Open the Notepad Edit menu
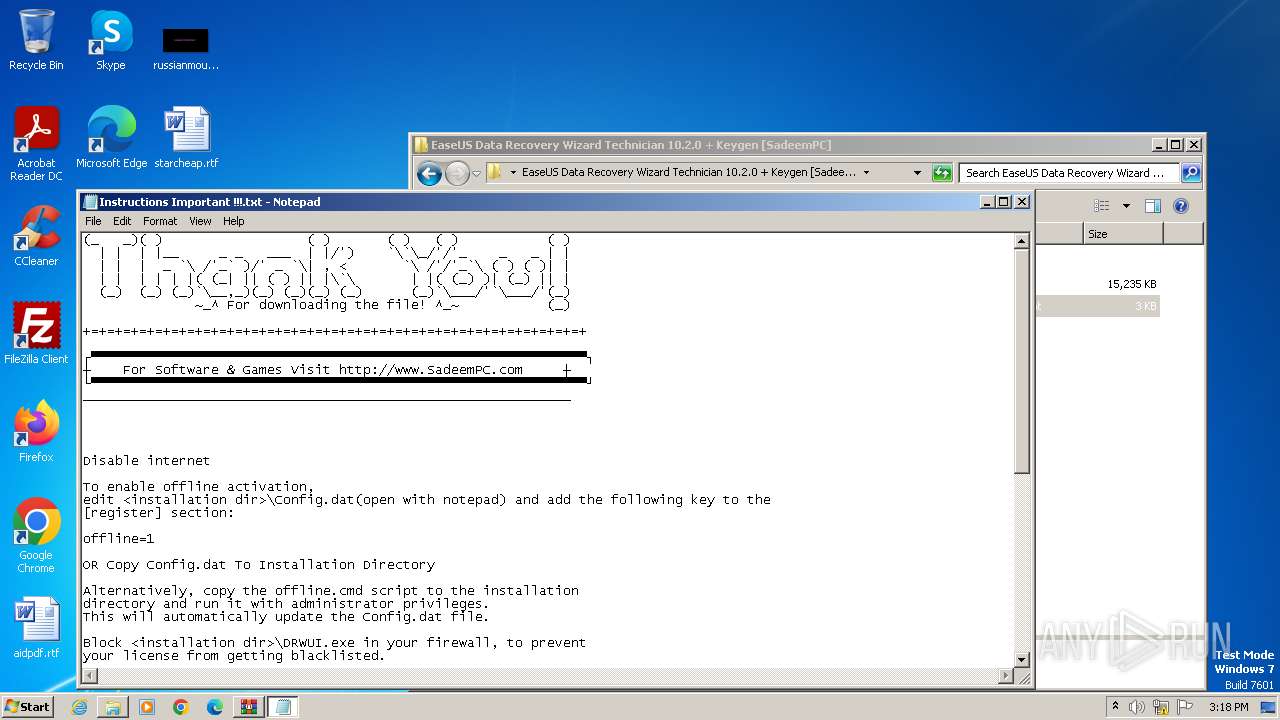This screenshot has height=720, width=1280. [x=122, y=221]
